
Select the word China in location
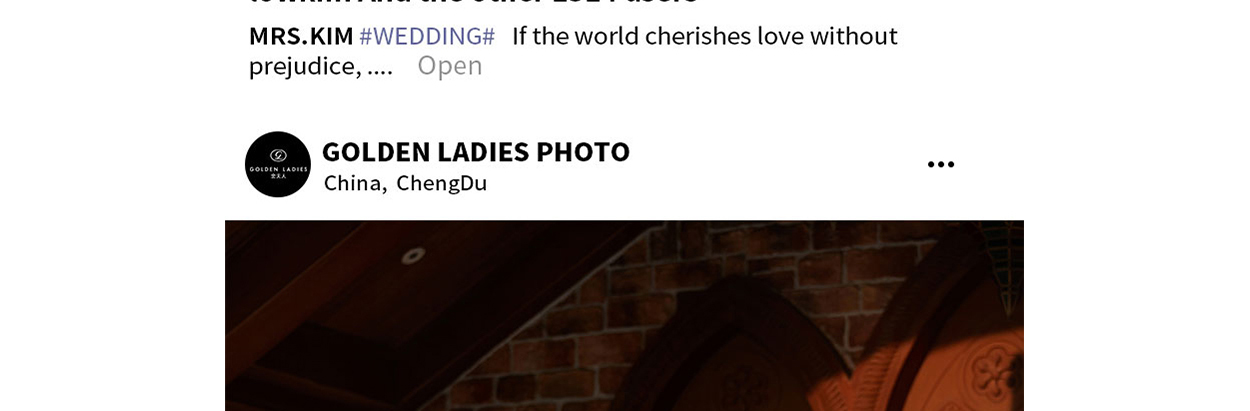(352, 183)
